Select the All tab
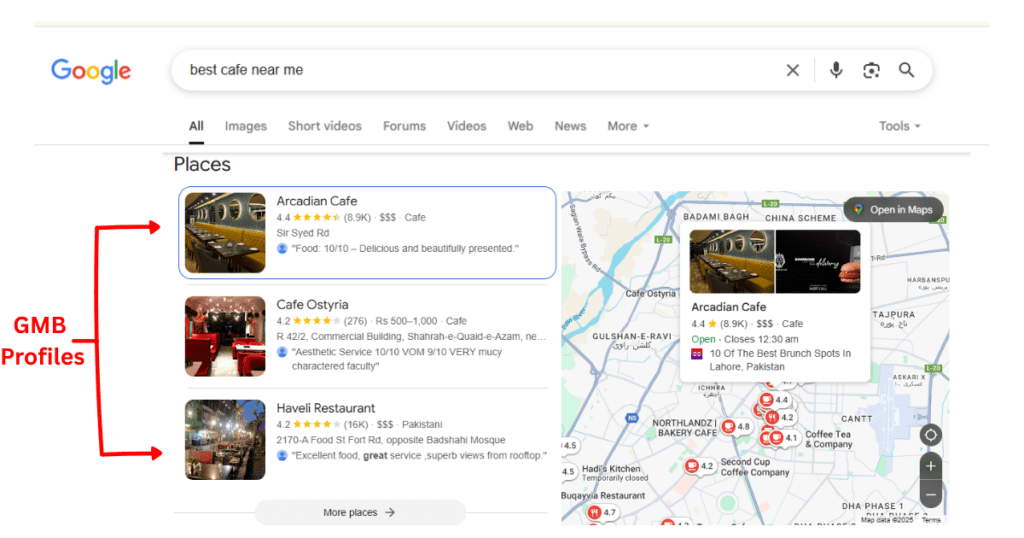The height and width of the screenshot is (538, 1024). 197,126
